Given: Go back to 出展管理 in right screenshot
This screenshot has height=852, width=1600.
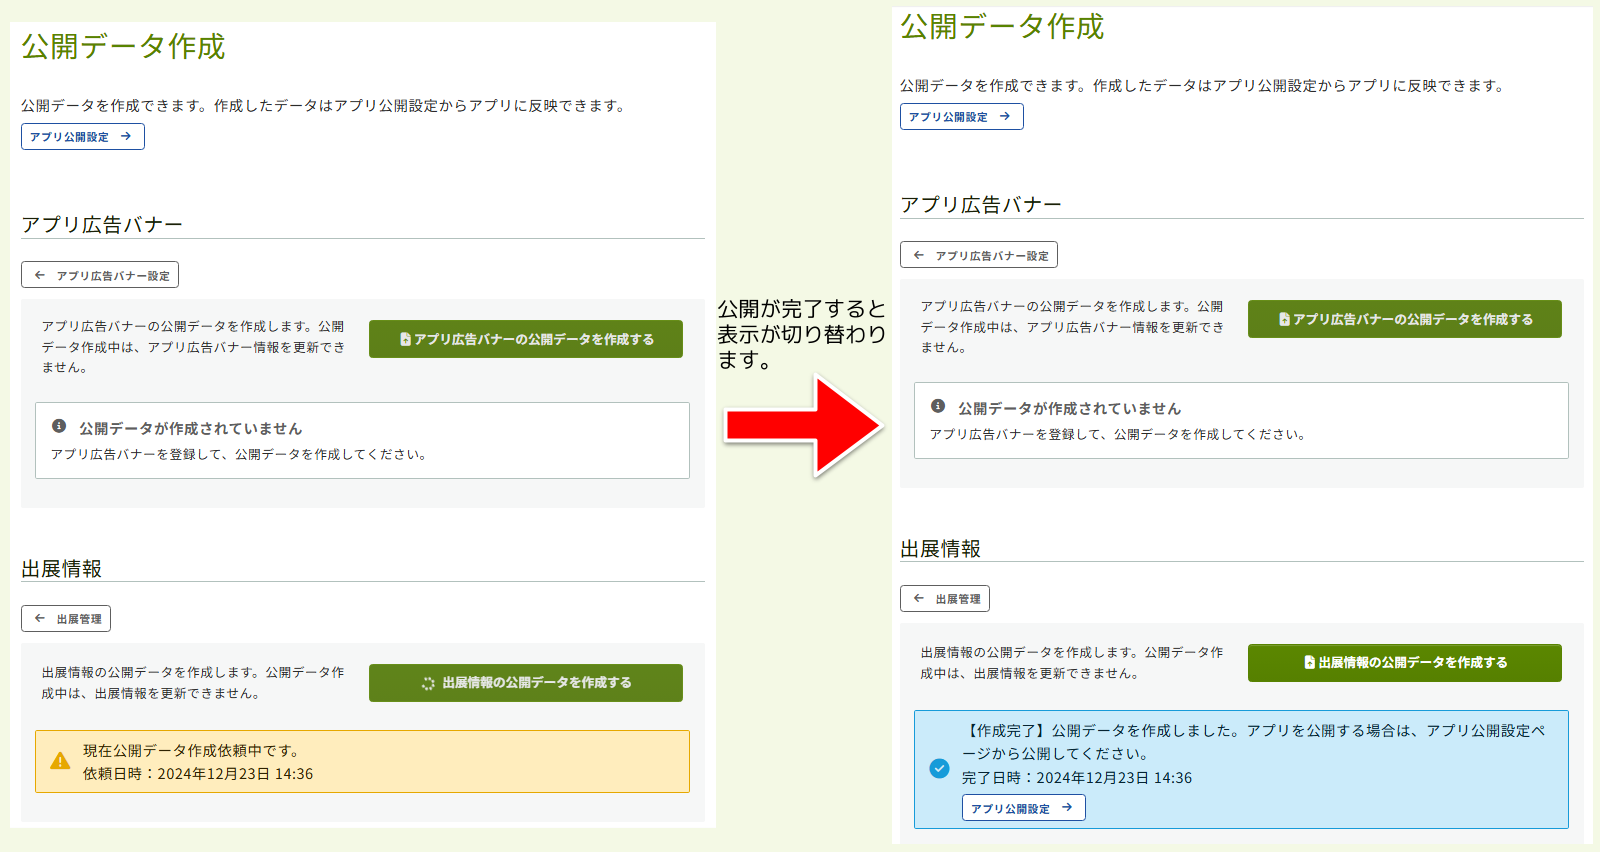Looking at the screenshot, I should click(x=945, y=598).
